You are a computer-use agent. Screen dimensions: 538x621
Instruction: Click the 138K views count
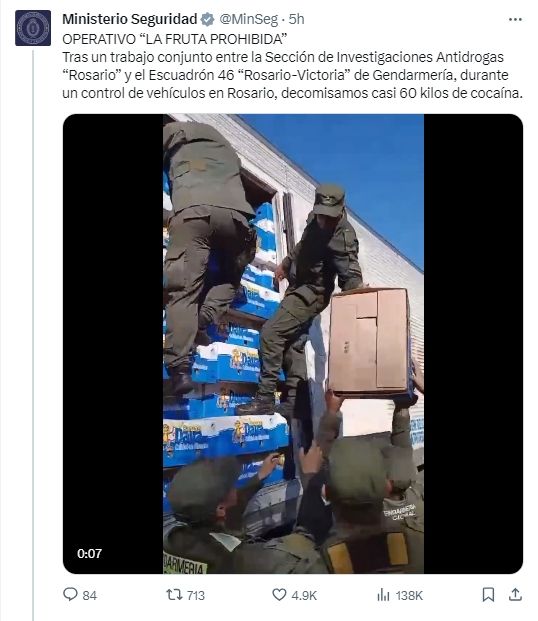point(409,595)
